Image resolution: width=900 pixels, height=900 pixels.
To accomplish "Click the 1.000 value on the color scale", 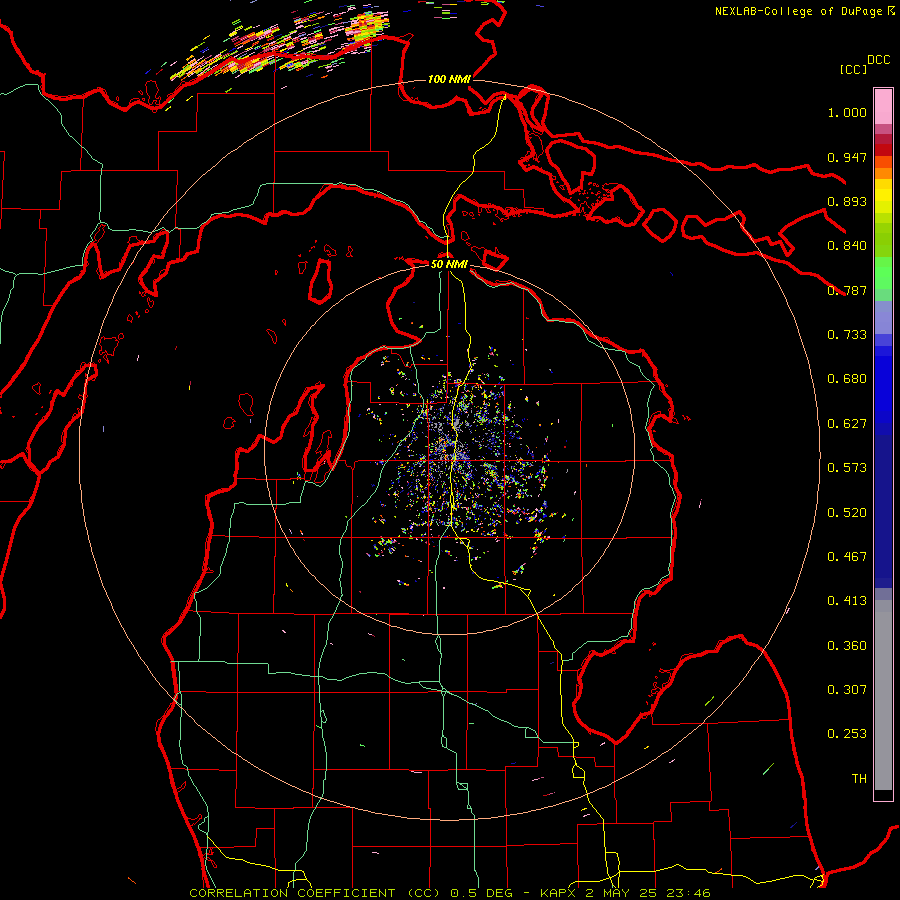I will coord(847,113).
